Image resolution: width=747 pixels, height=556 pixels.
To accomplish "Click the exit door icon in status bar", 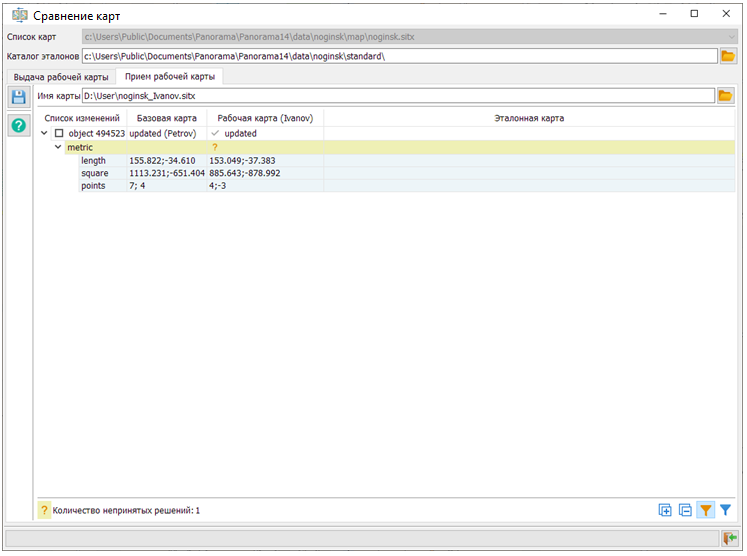I will (x=729, y=538).
